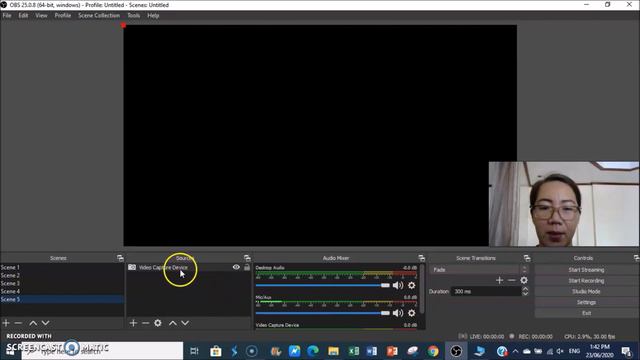The height and width of the screenshot is (360, 640).
Task: Open PowerPoint from taskbar
Action: point(392,351)
